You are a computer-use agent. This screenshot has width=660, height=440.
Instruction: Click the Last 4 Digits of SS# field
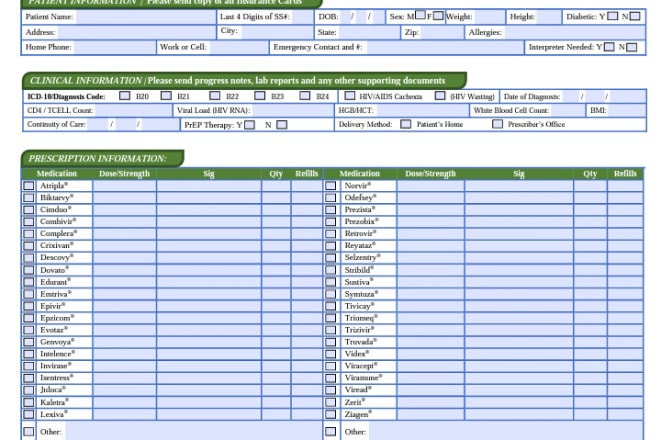pos(302,17)
